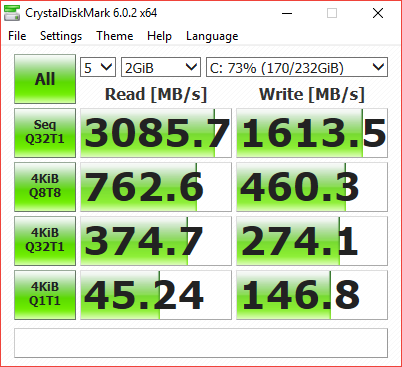Start the 4KiB Q8T8 test
Screen dimensions: 402x367
[x=45, y=187]
